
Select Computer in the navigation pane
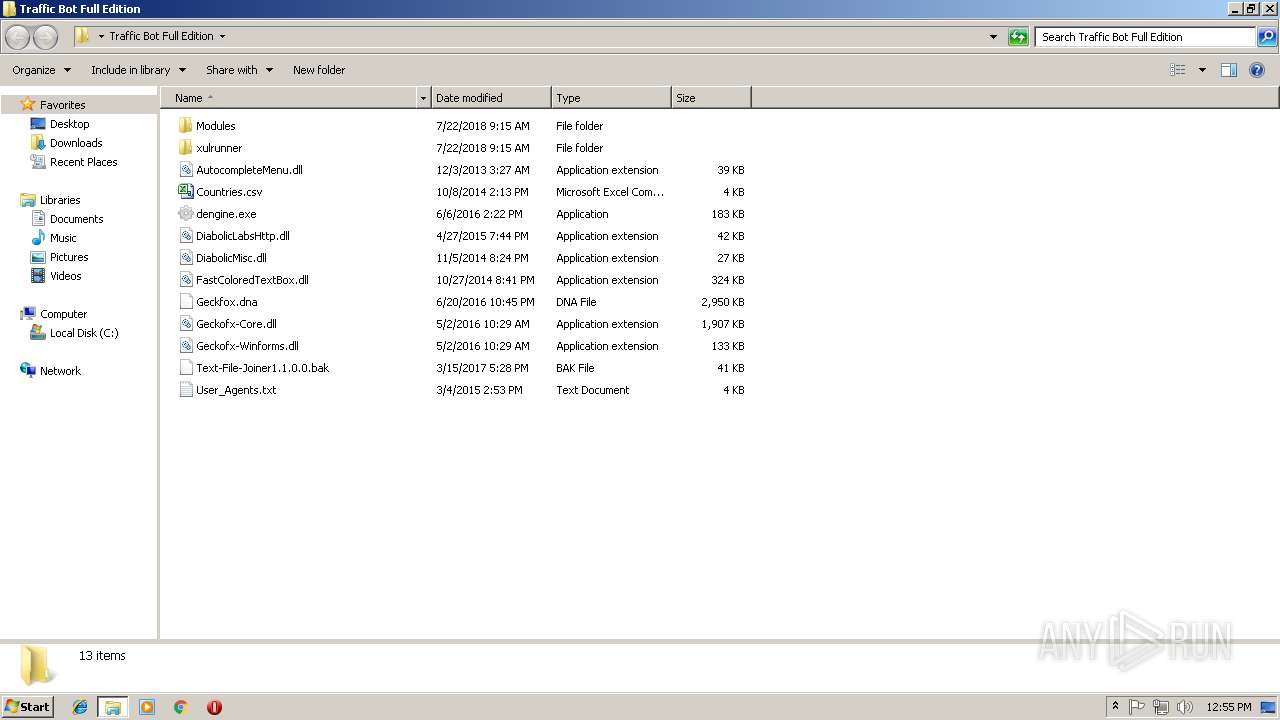coord(63,314)
